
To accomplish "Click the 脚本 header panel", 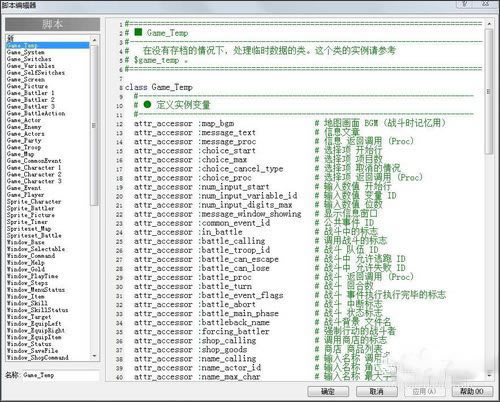I will point(52,24).
